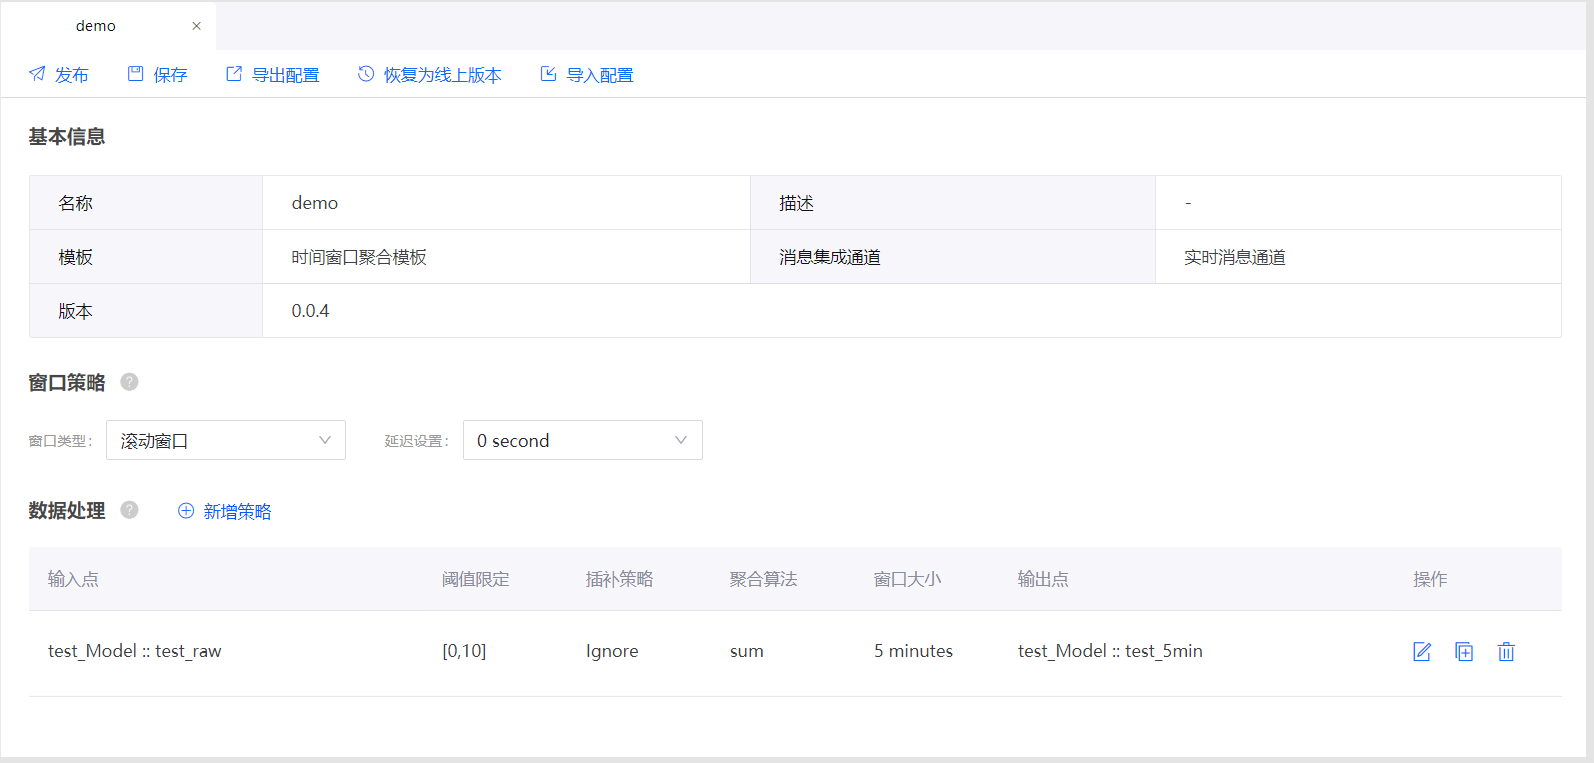Viewport: 1594px width, 763px height.
Task: Edit the test_raw strategy row
Action: coord(1421,652)
